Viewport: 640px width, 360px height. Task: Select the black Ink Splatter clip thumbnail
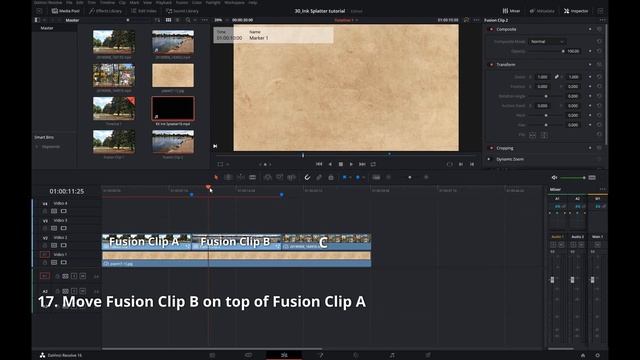(x=173, y=108)
